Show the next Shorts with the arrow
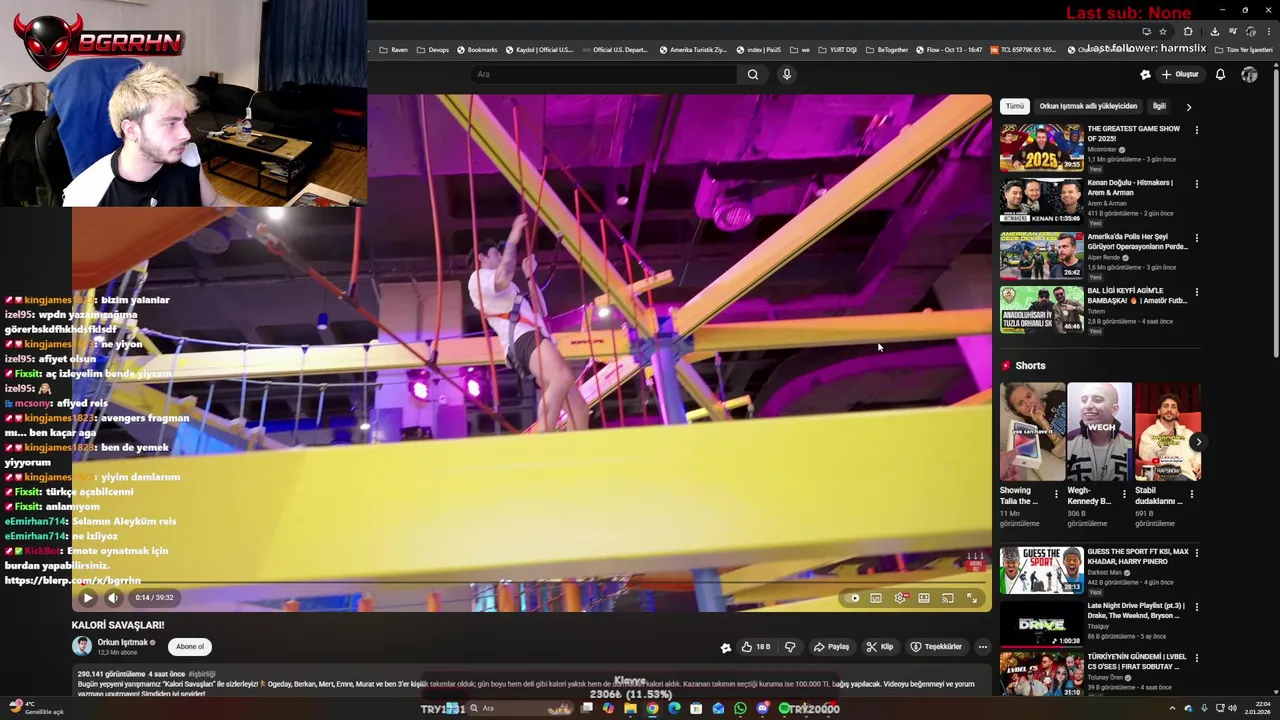1280x720 pixels. [1198, 442]
